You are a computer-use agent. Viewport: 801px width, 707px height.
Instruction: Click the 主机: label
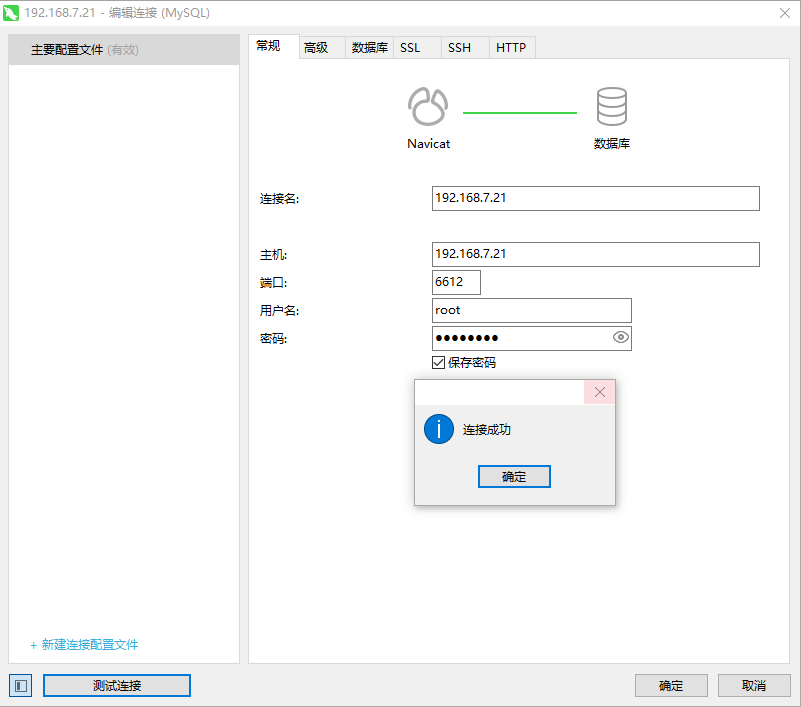click(x=273, y=254)
